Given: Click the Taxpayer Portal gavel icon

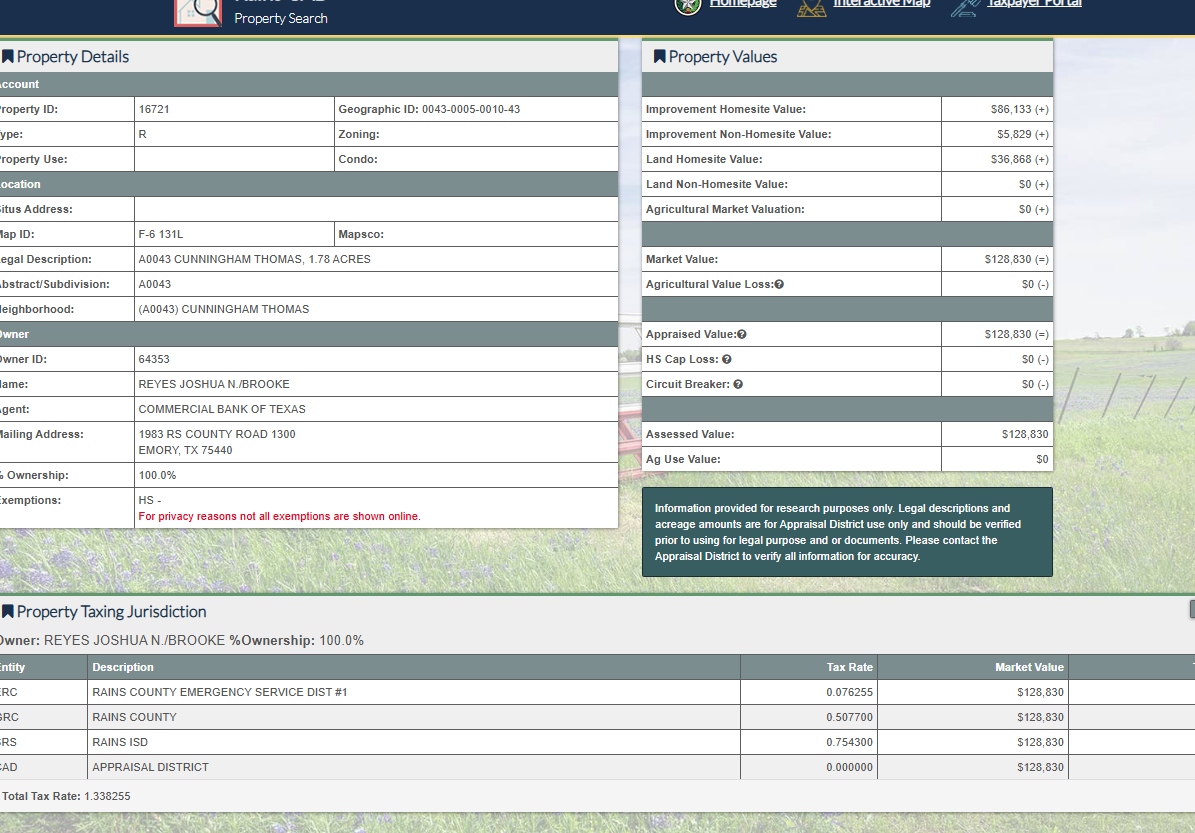Looking at the screenshot, I should (965, 6).
